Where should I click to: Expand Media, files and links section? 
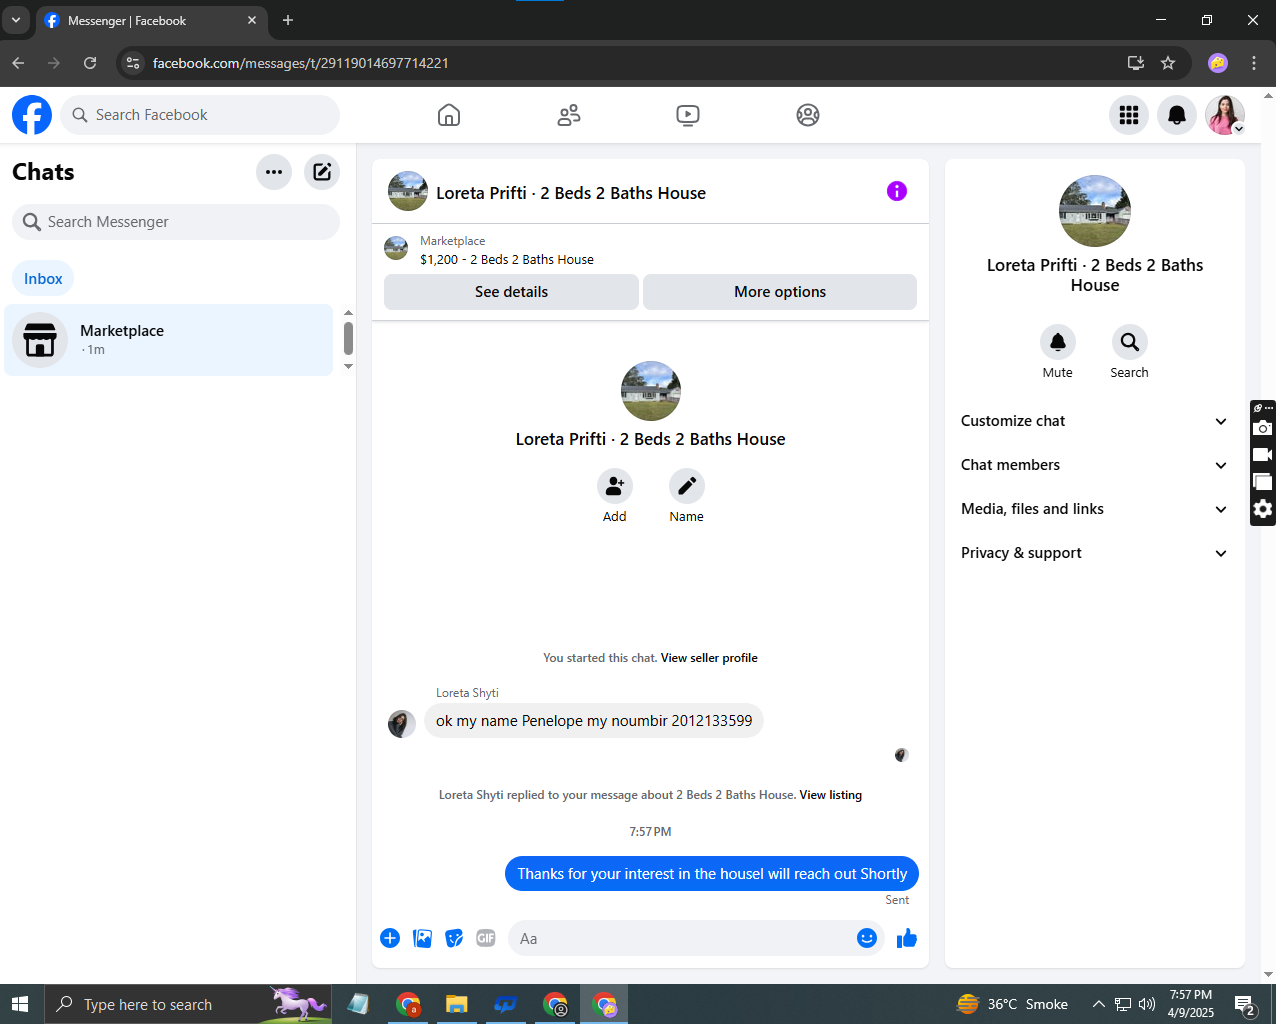point(1095,509)
